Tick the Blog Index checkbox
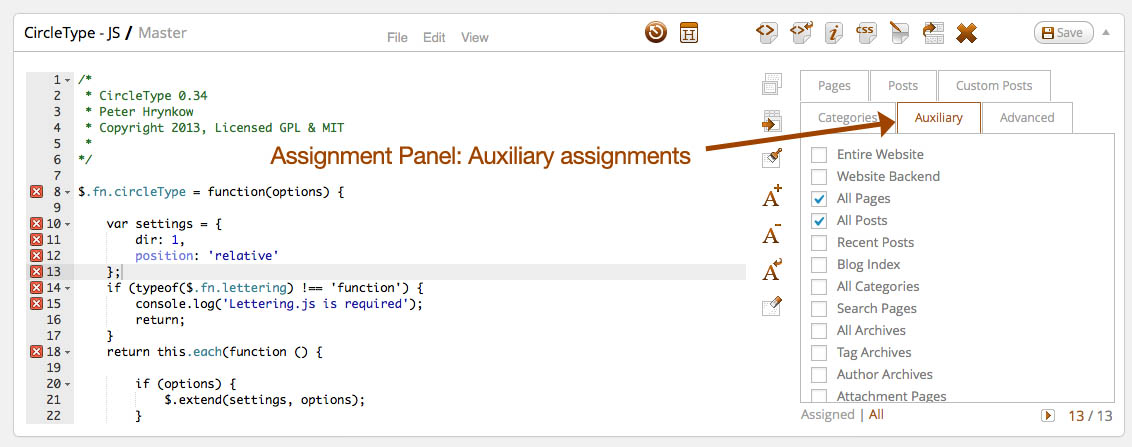 click(x=819, y=265)
